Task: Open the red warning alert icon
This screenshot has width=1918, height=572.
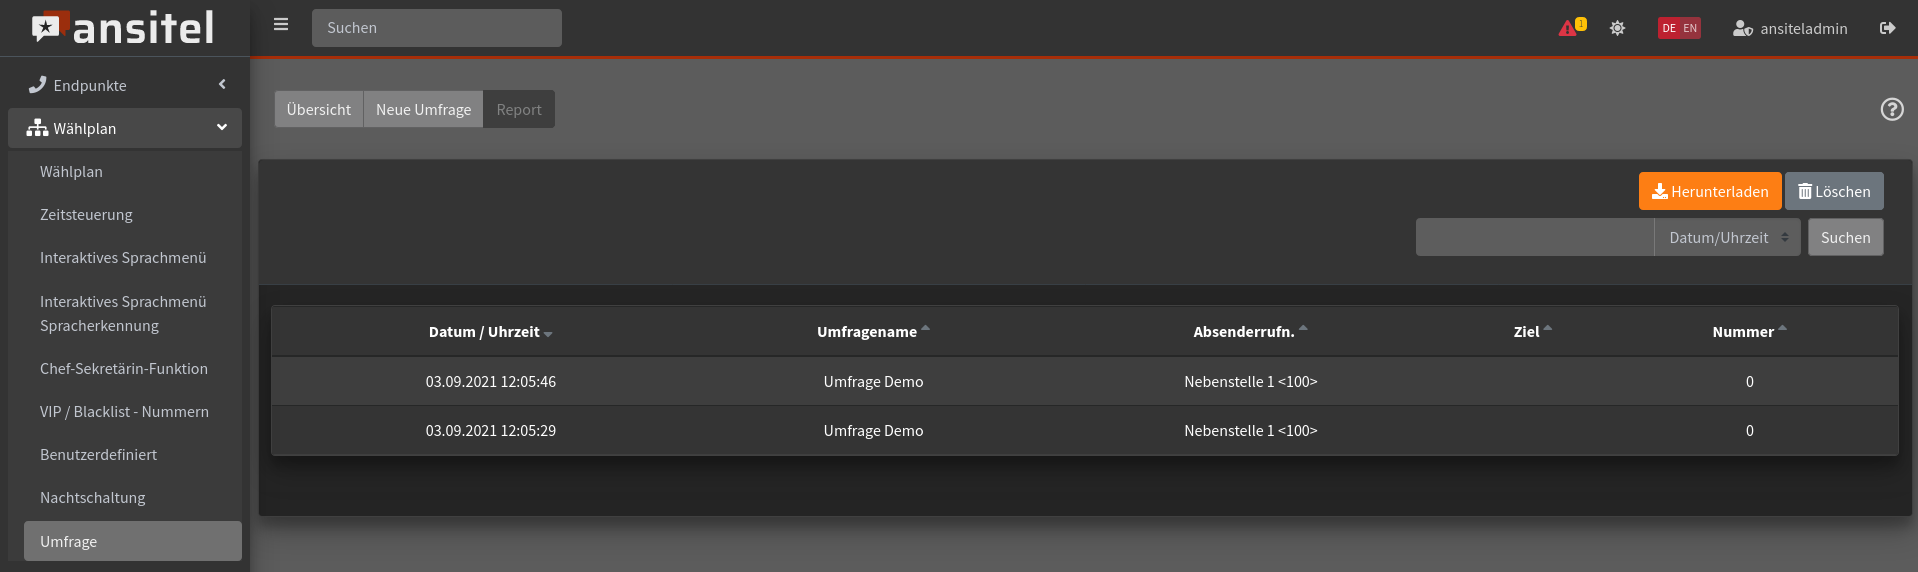Action: (1568, 28)
